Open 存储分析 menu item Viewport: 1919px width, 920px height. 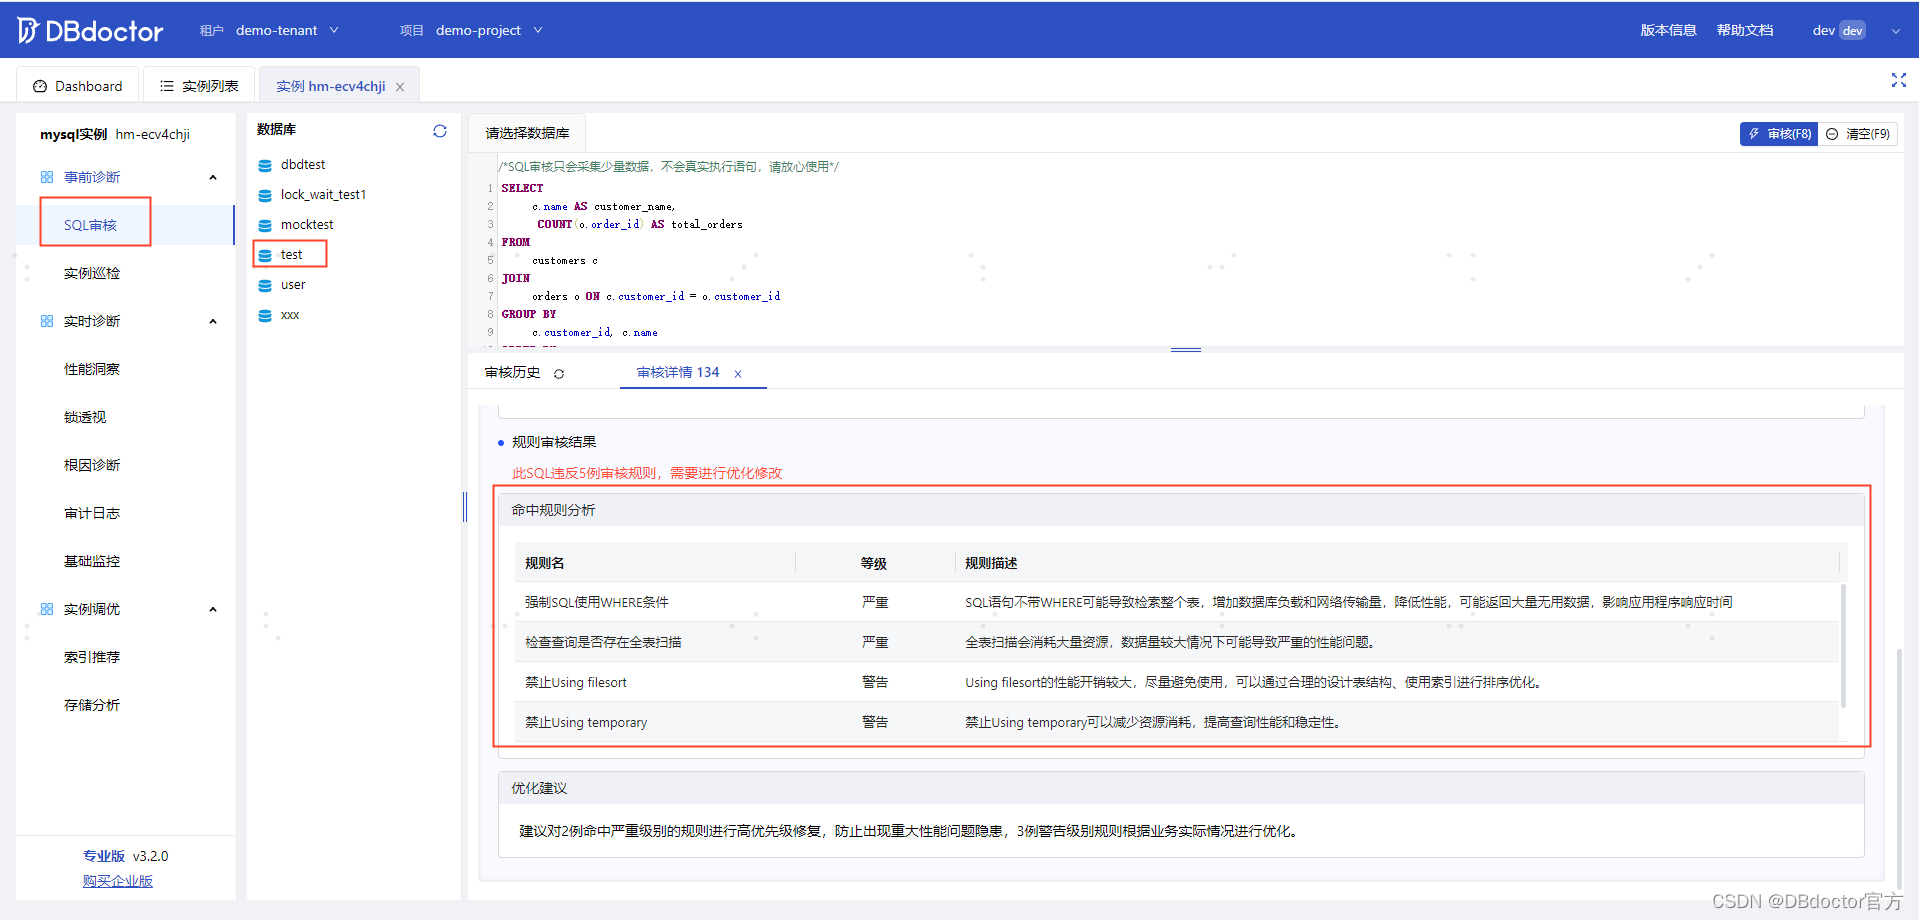92,705
